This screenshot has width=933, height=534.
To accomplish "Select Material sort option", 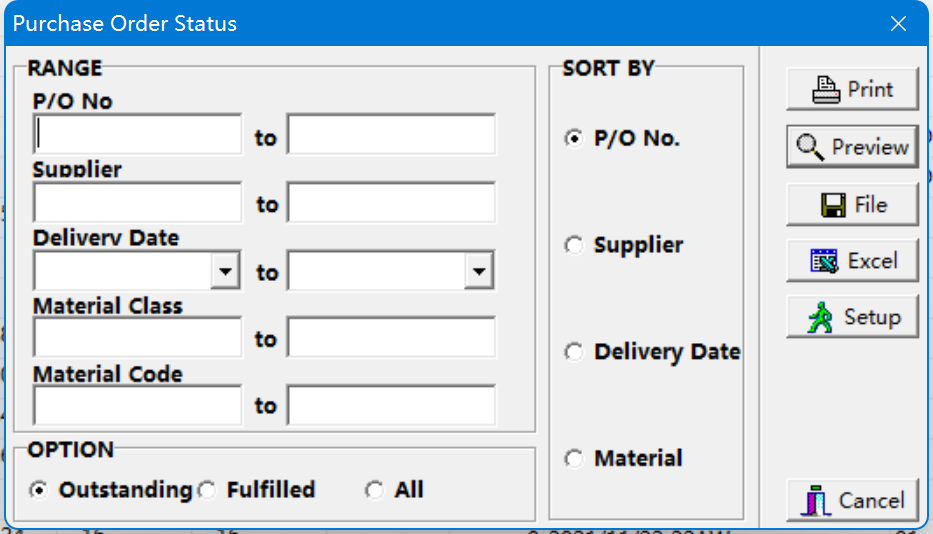I will click(574, 458).
